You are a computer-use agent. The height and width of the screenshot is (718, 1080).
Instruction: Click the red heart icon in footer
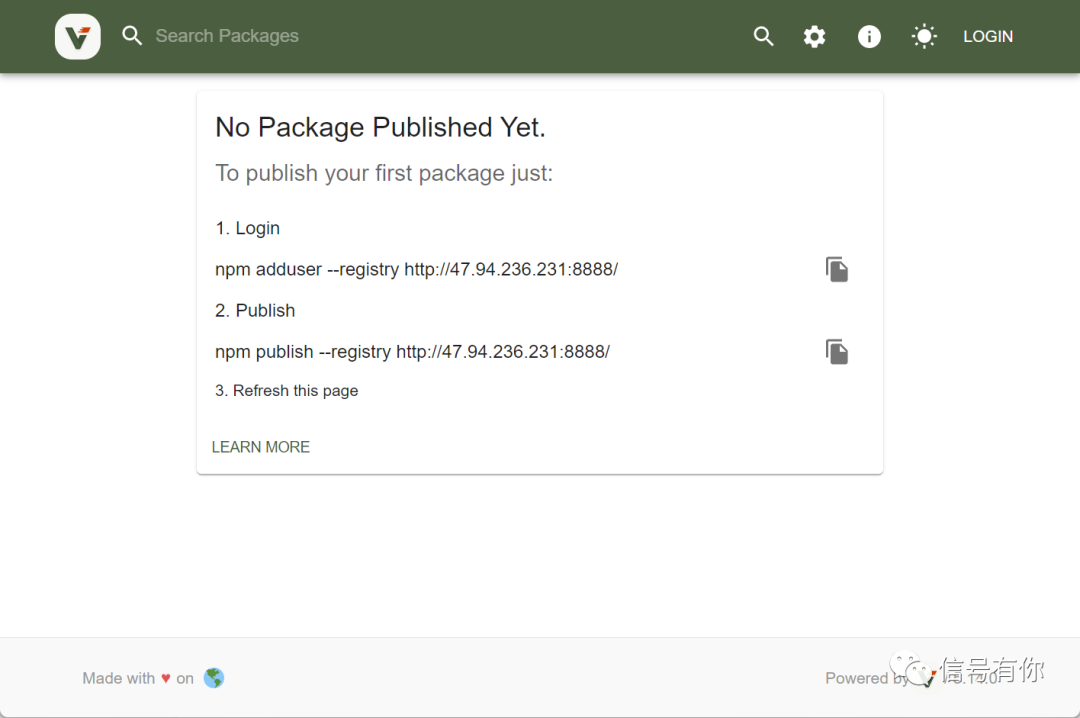click(166, 678)
